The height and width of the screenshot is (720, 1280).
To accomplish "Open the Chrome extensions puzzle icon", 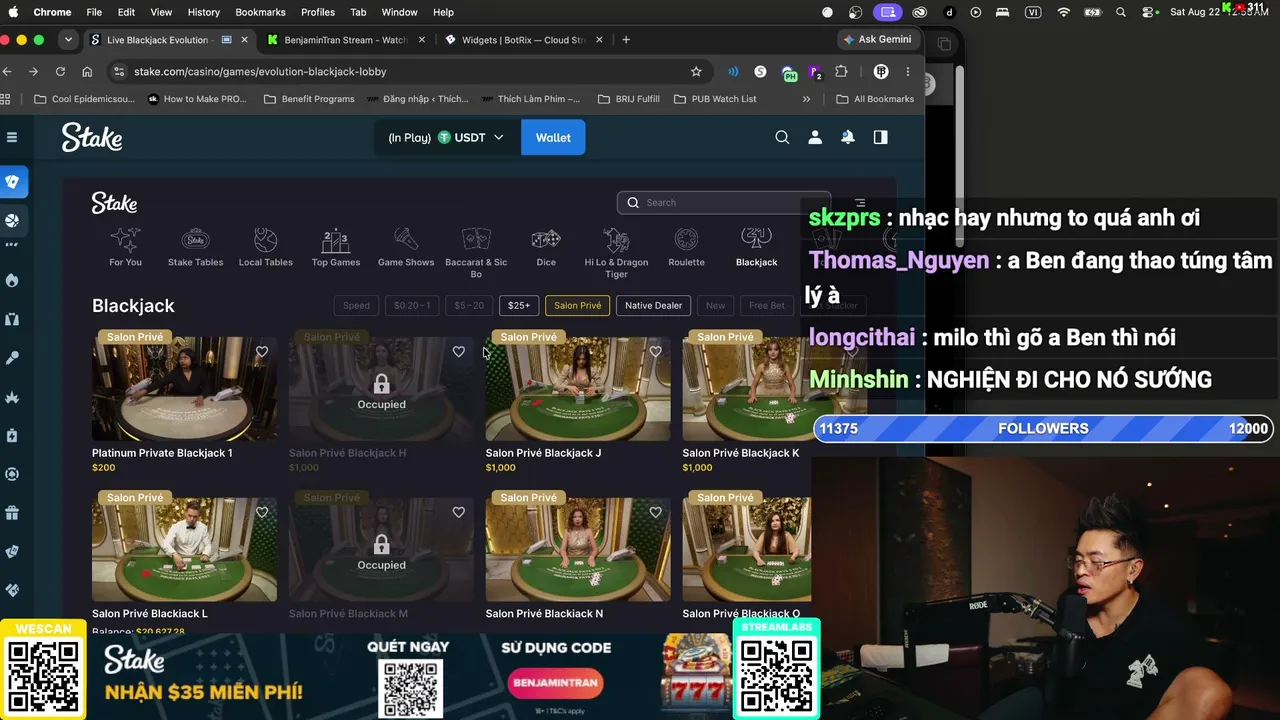I will click(x=841, y=72).
